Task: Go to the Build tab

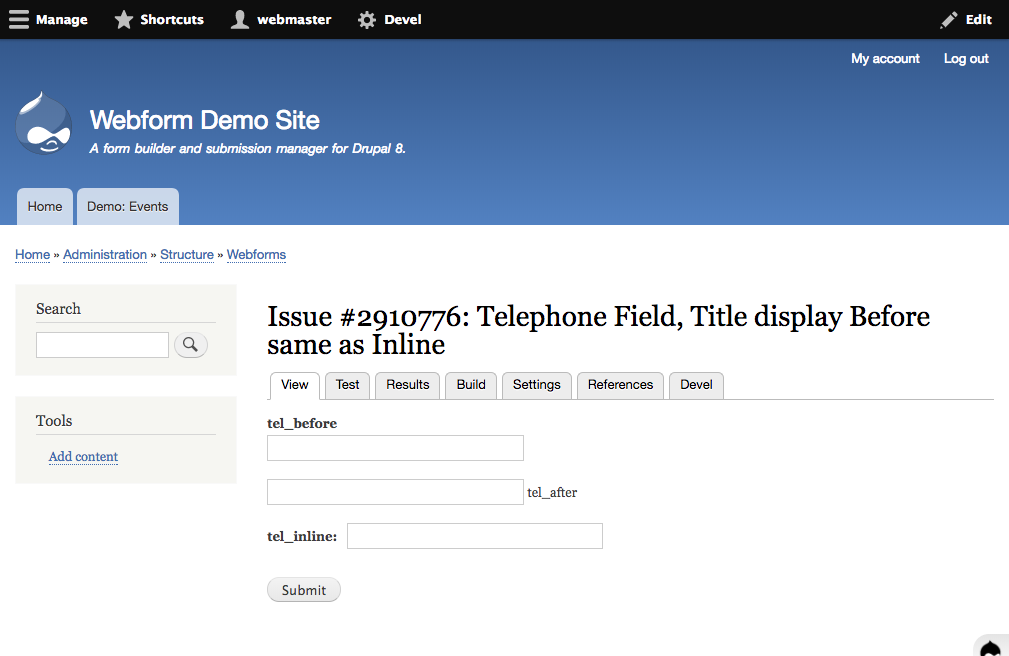Action: pos(471,385)
